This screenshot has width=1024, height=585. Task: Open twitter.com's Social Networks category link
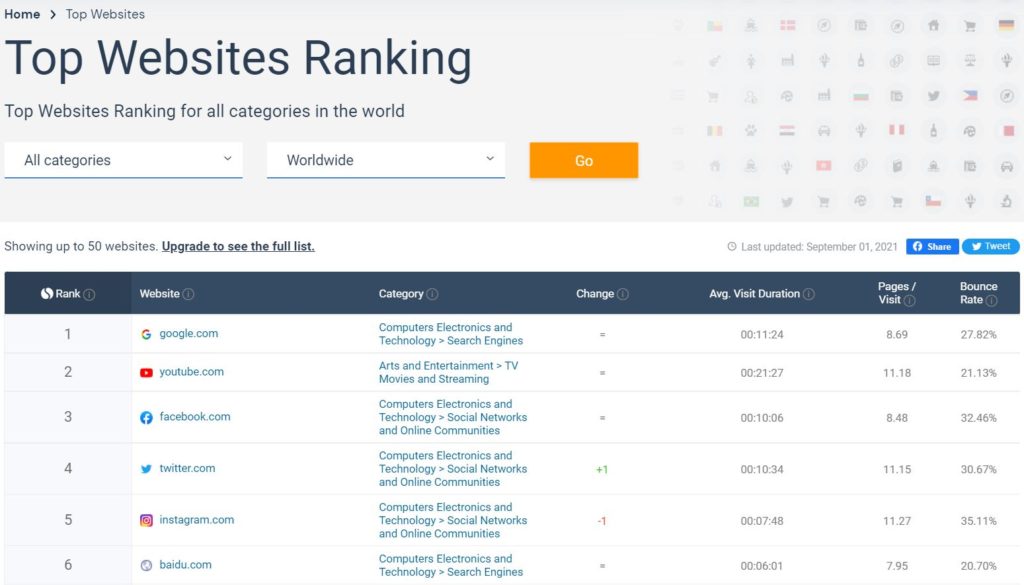(453, 469)
